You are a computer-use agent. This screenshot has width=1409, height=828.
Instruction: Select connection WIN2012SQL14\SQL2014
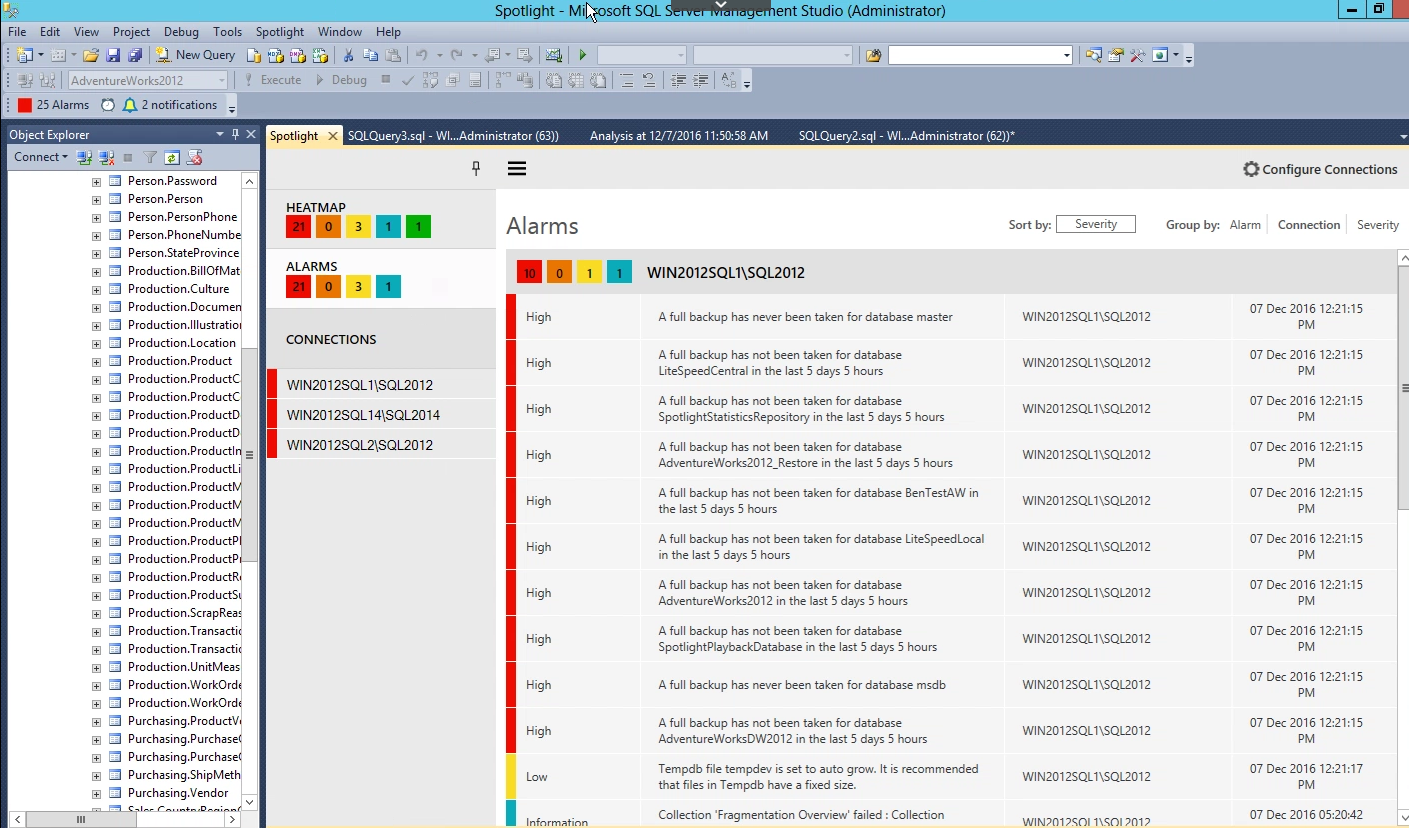click(381, 415)
